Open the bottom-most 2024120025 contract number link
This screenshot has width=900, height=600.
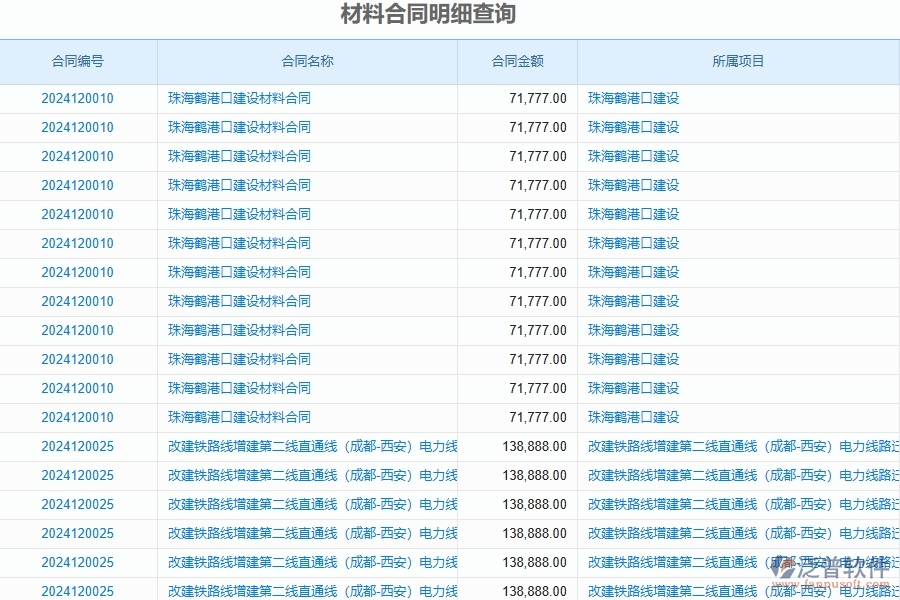point(78,591)
